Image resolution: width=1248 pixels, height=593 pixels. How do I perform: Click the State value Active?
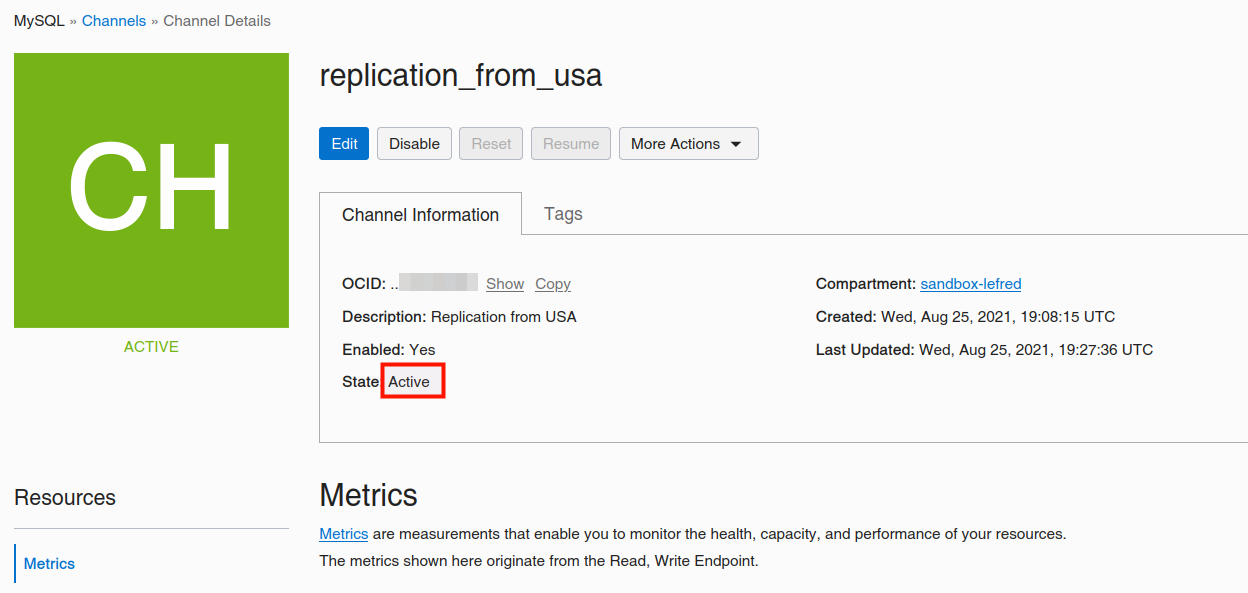409,382
